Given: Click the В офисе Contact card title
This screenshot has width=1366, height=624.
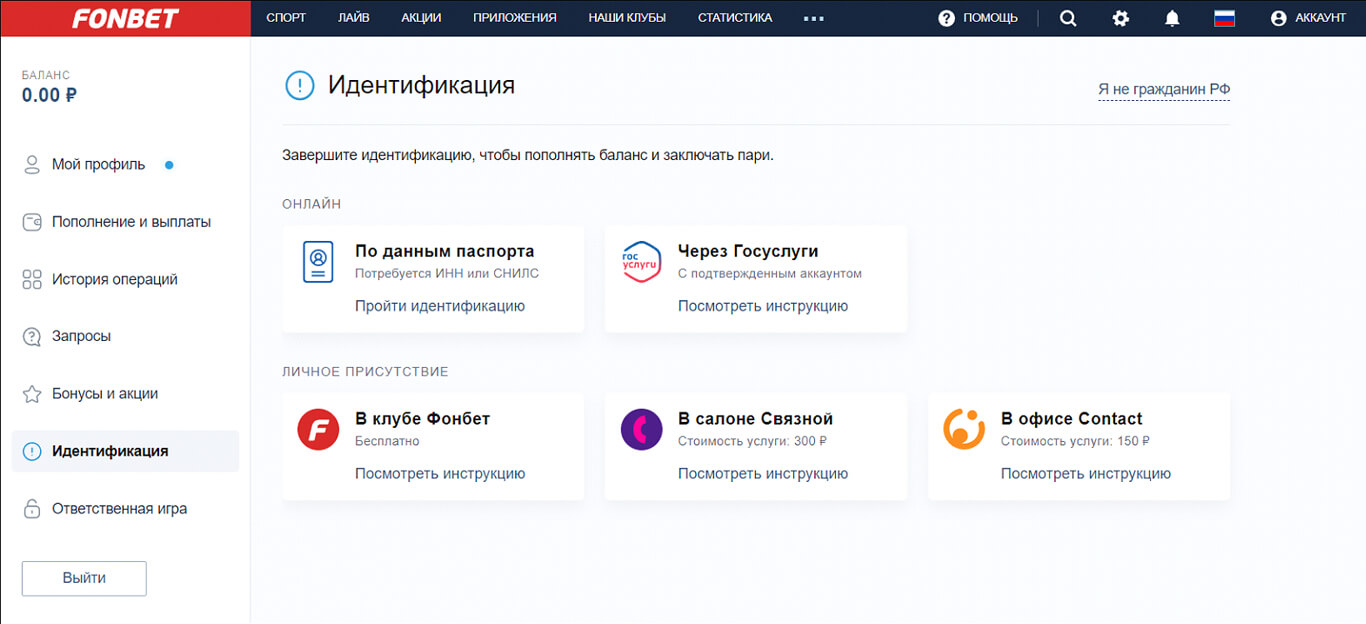Looking at the screenshot, I should (1072, 419).
